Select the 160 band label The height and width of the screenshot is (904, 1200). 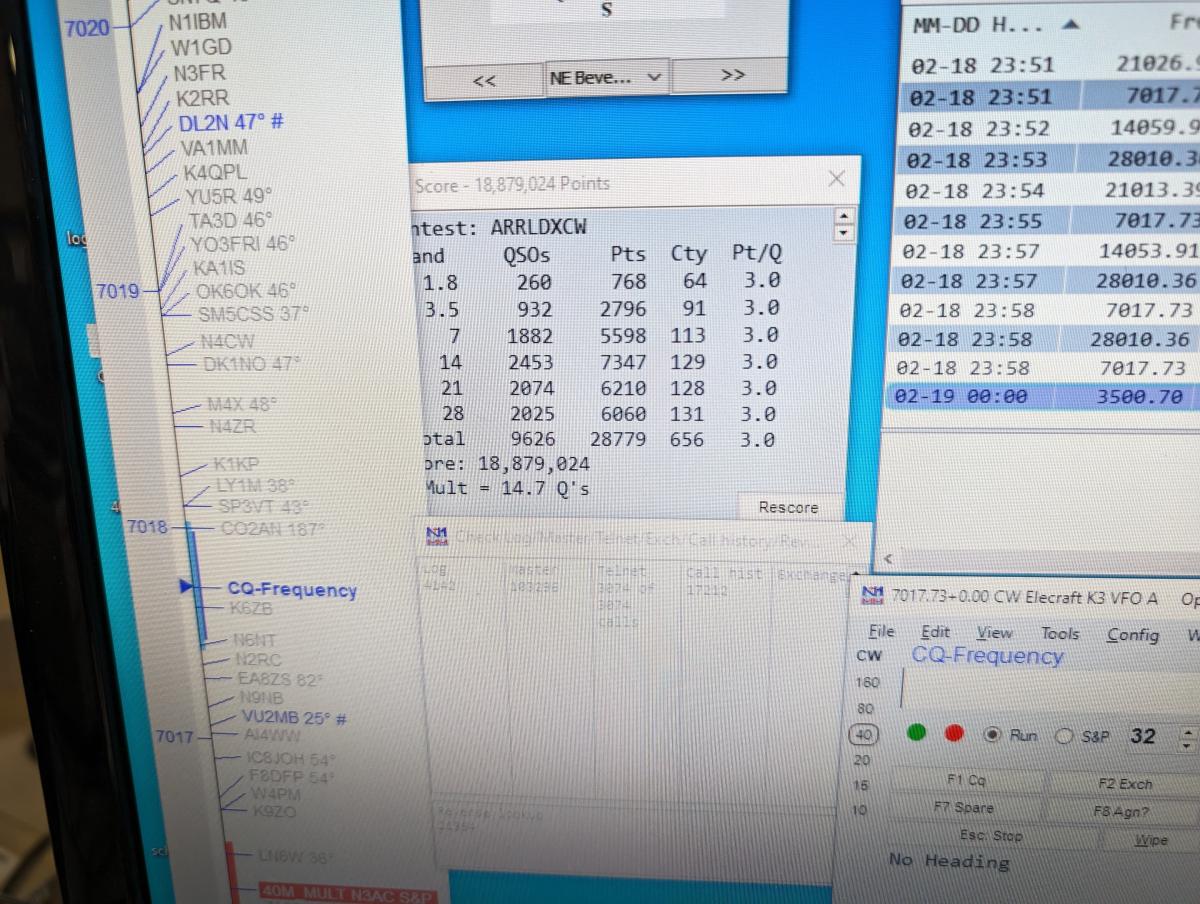866,682
